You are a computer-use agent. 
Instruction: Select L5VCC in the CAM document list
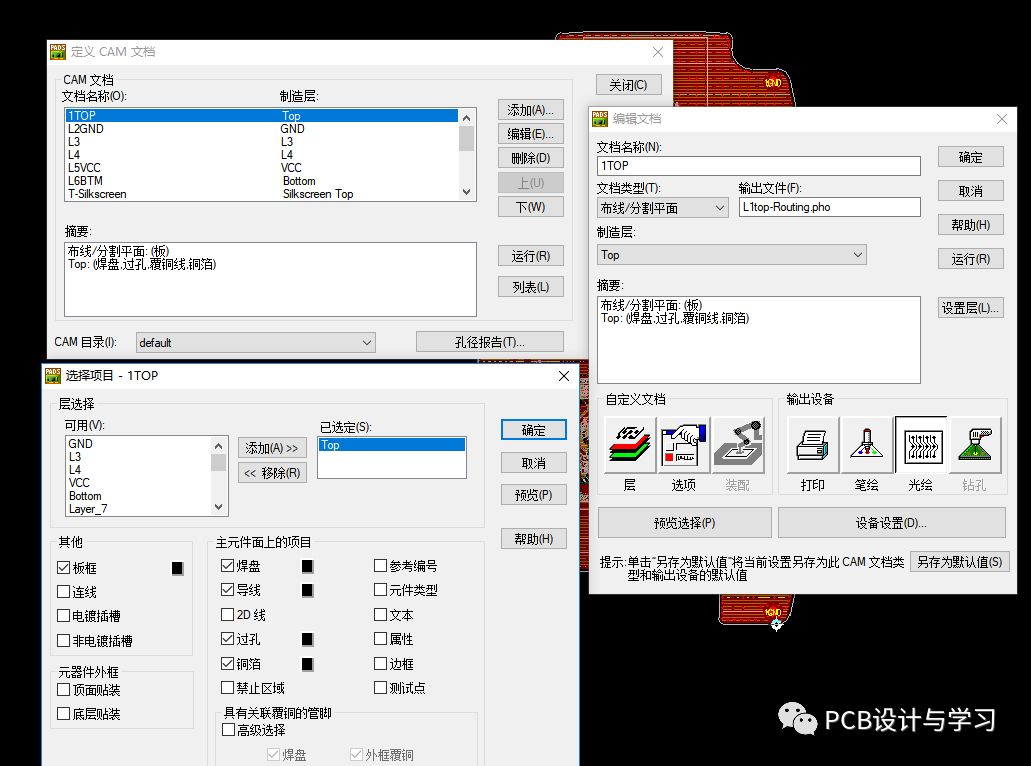pos(262,168)
